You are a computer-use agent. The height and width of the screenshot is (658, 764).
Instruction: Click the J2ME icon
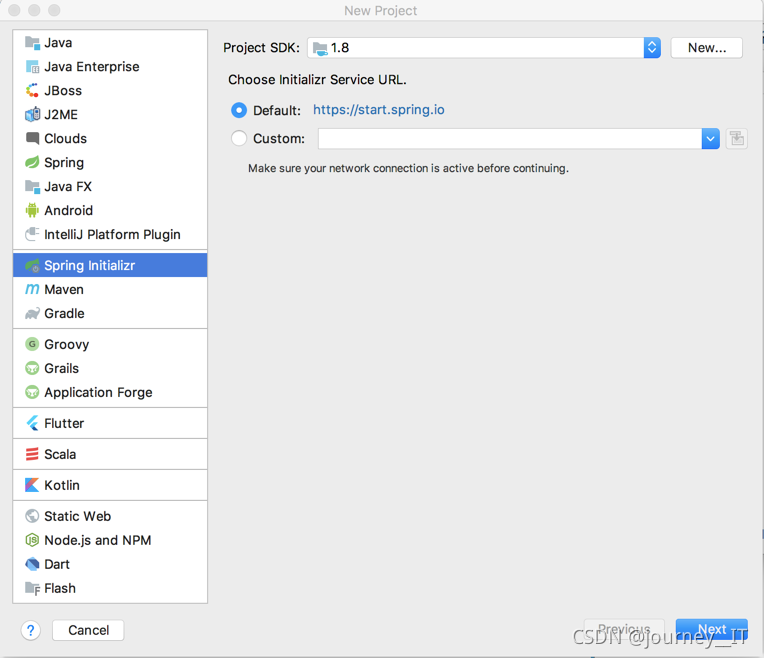32,115
